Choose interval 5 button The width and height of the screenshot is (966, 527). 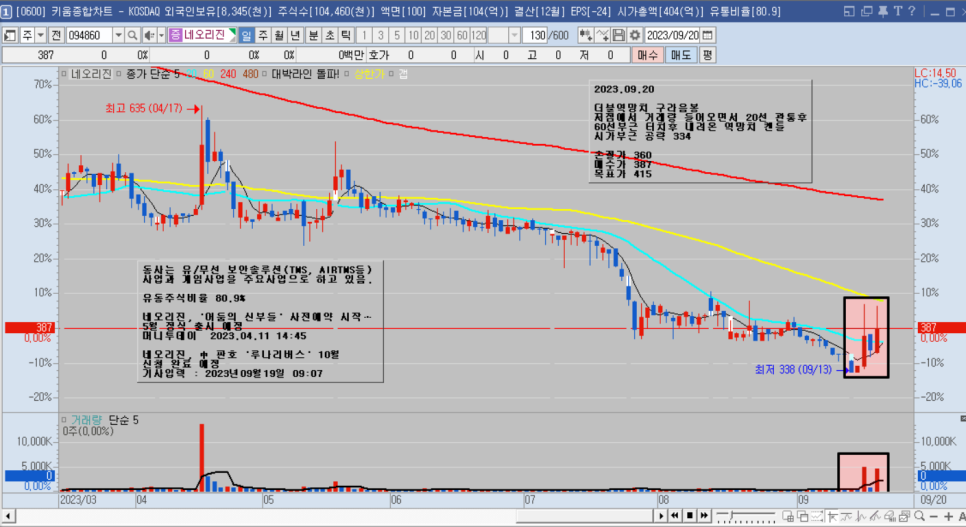coord(397,35)
